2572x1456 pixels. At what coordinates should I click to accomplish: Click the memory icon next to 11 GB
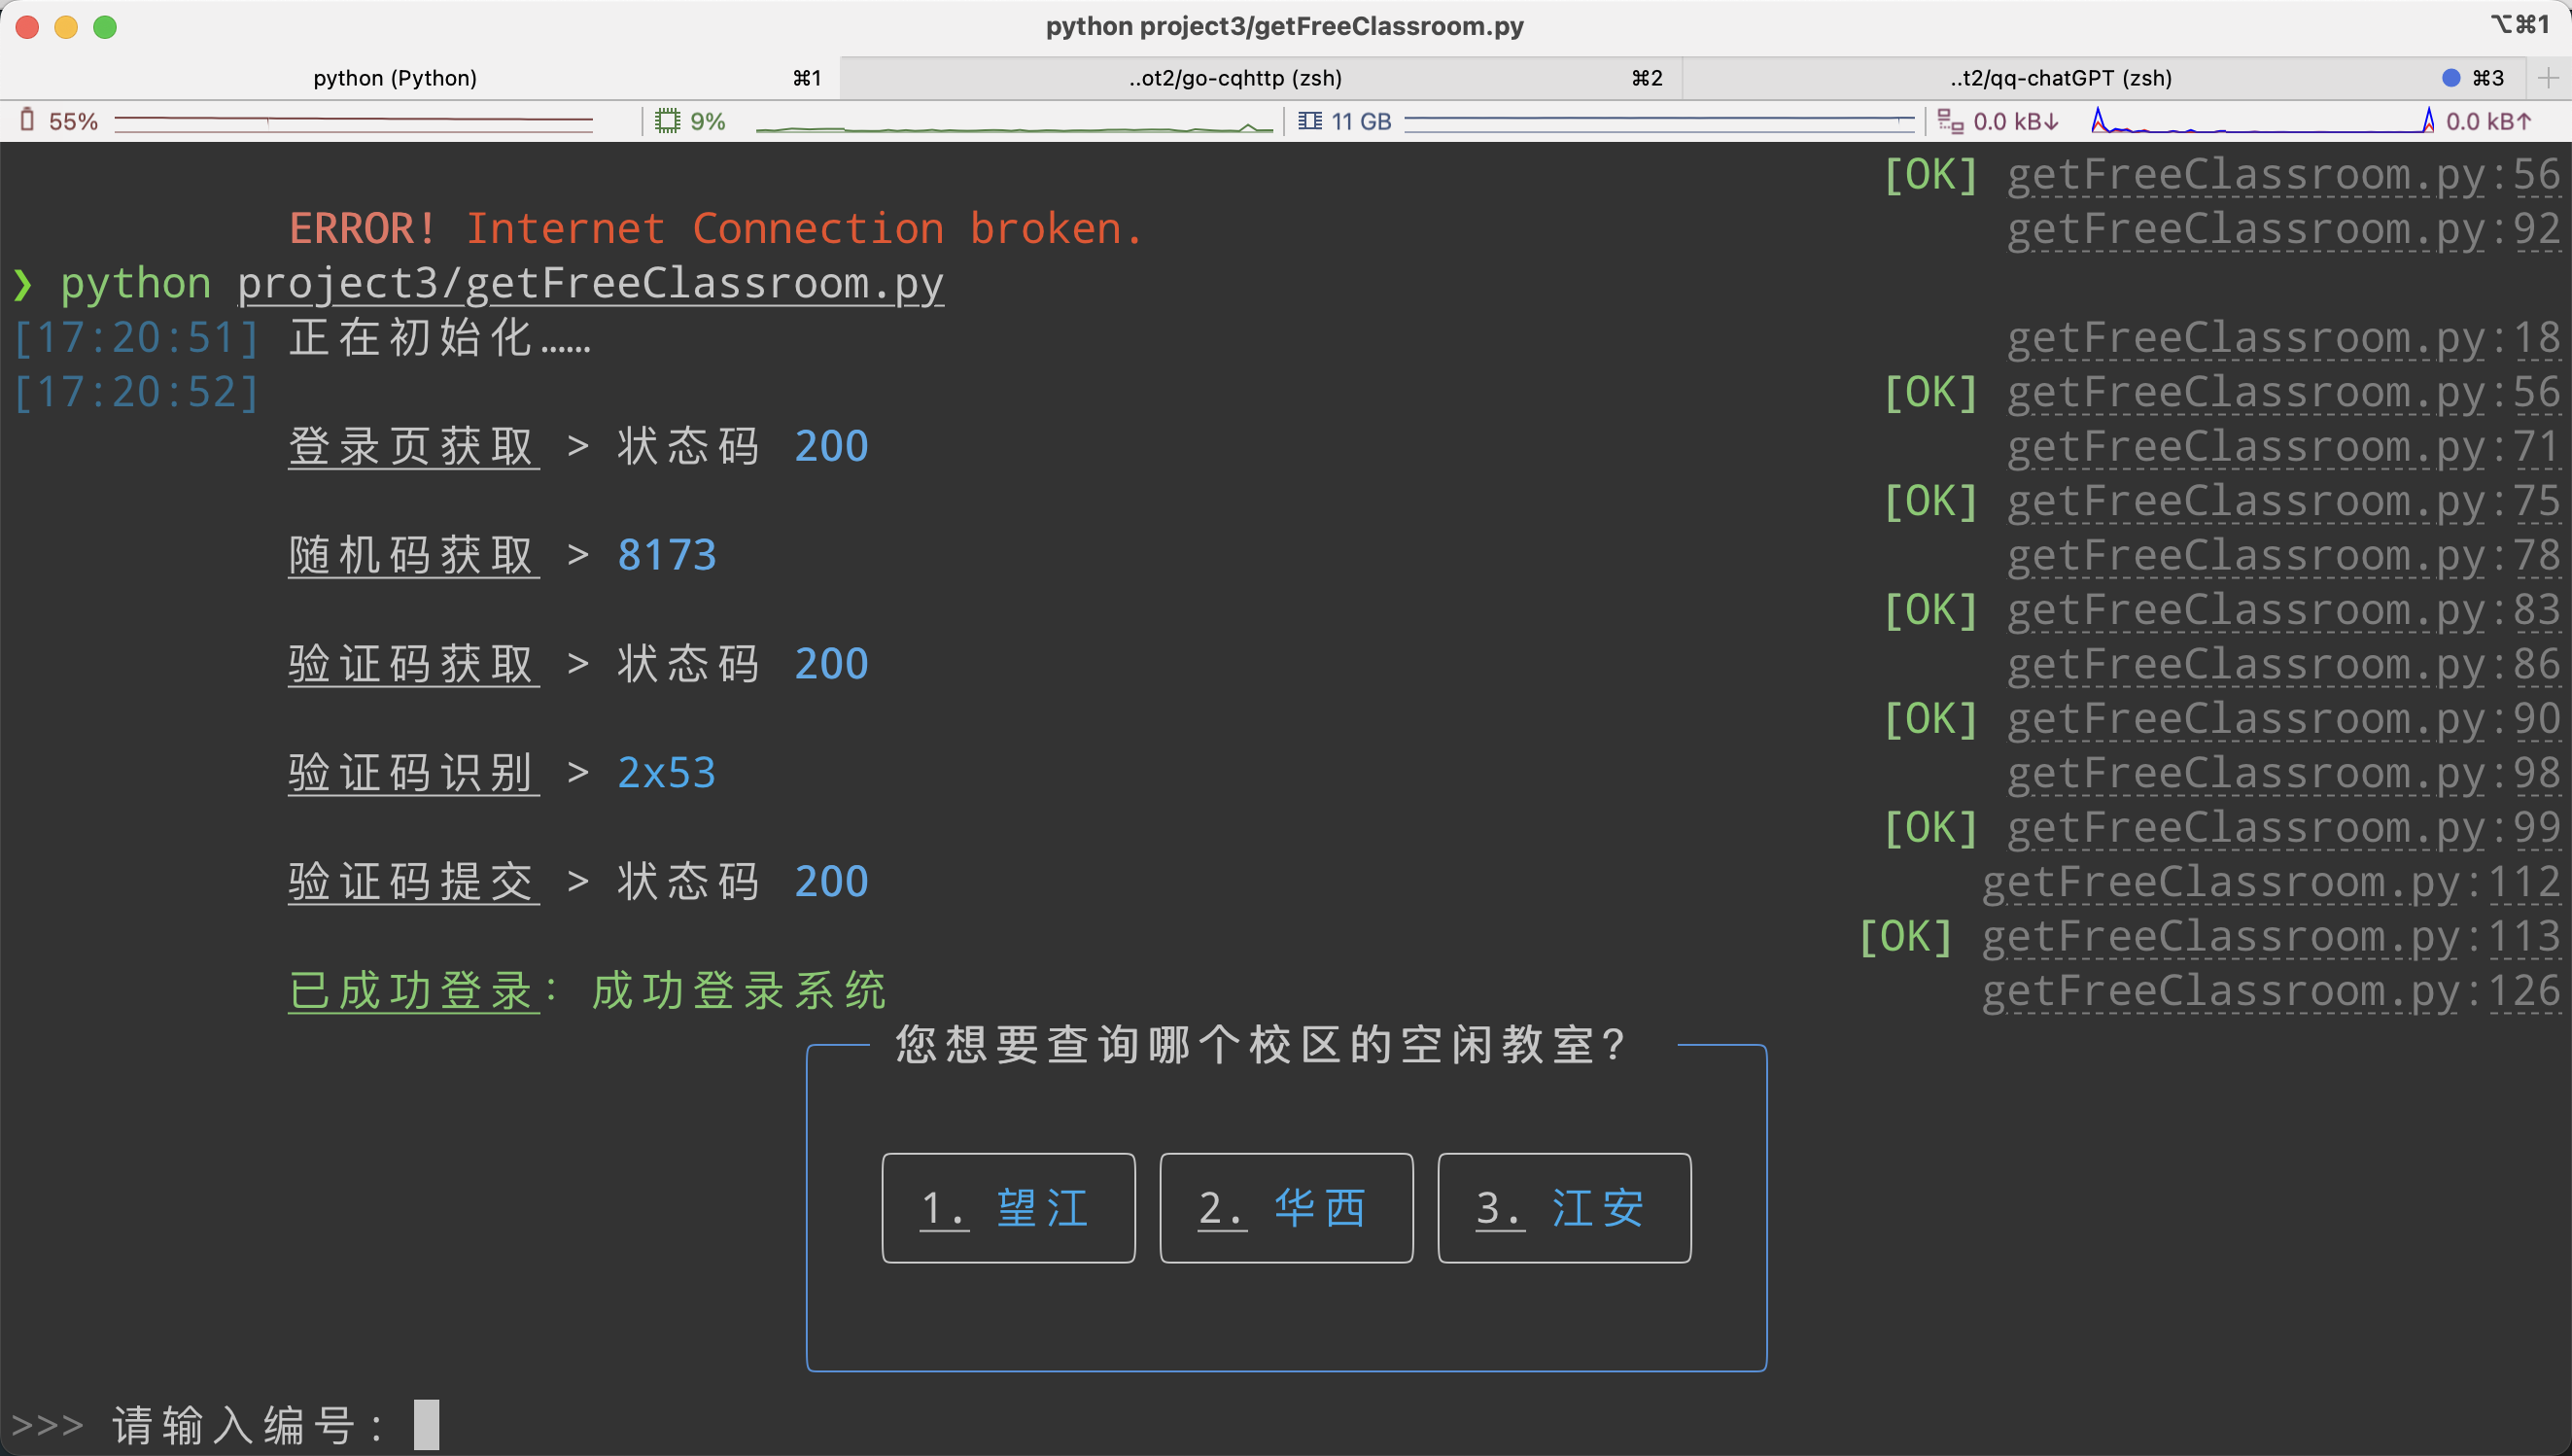(x=1310, y=121)
